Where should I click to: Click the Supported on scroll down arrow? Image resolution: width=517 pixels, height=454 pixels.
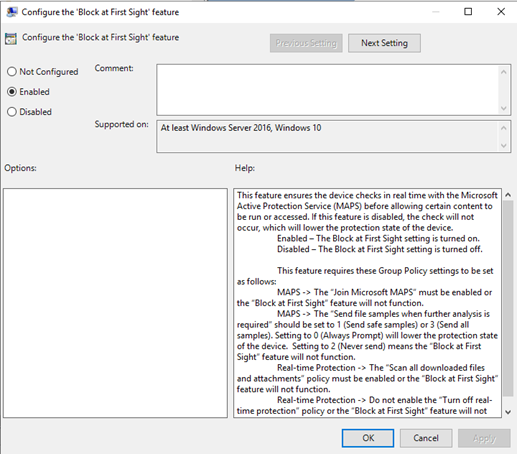pyautogui.click(x=504, y=146)
